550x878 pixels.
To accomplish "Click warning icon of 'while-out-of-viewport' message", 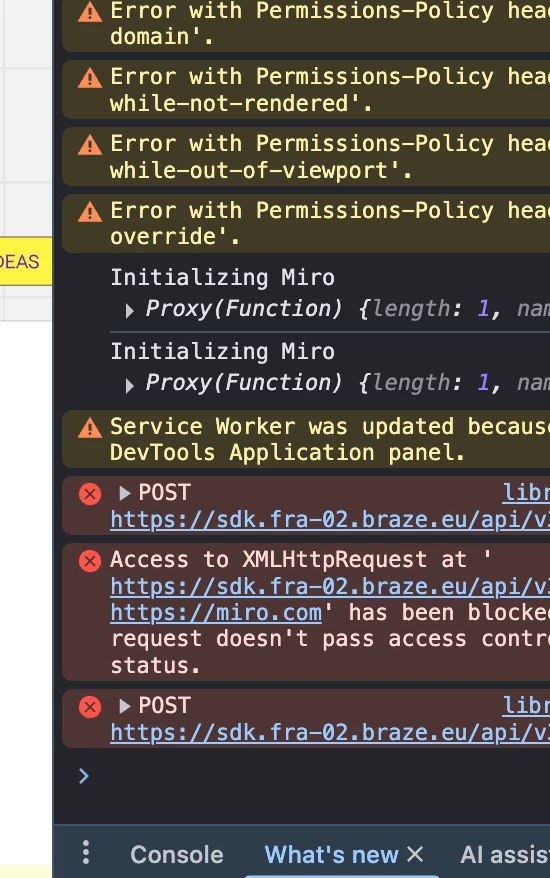I will click(90, 145).
